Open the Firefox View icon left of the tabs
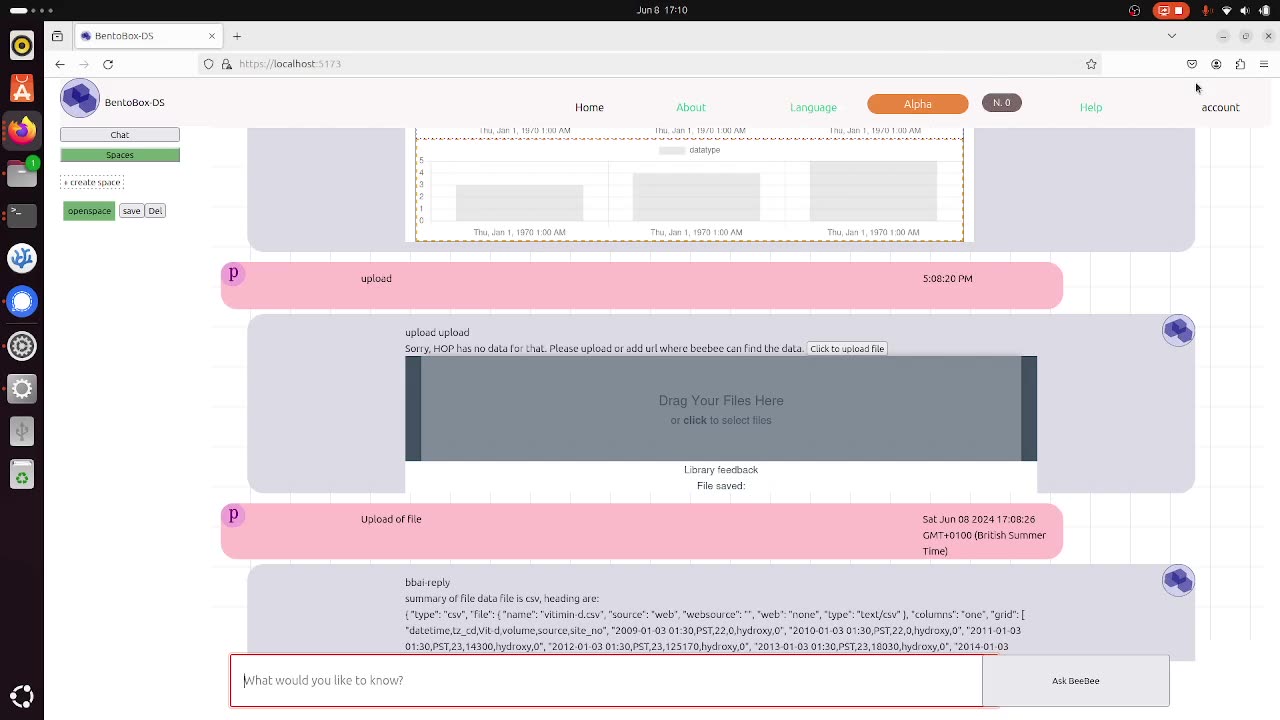Screen dimensions: 1280x720 (57, 36)
